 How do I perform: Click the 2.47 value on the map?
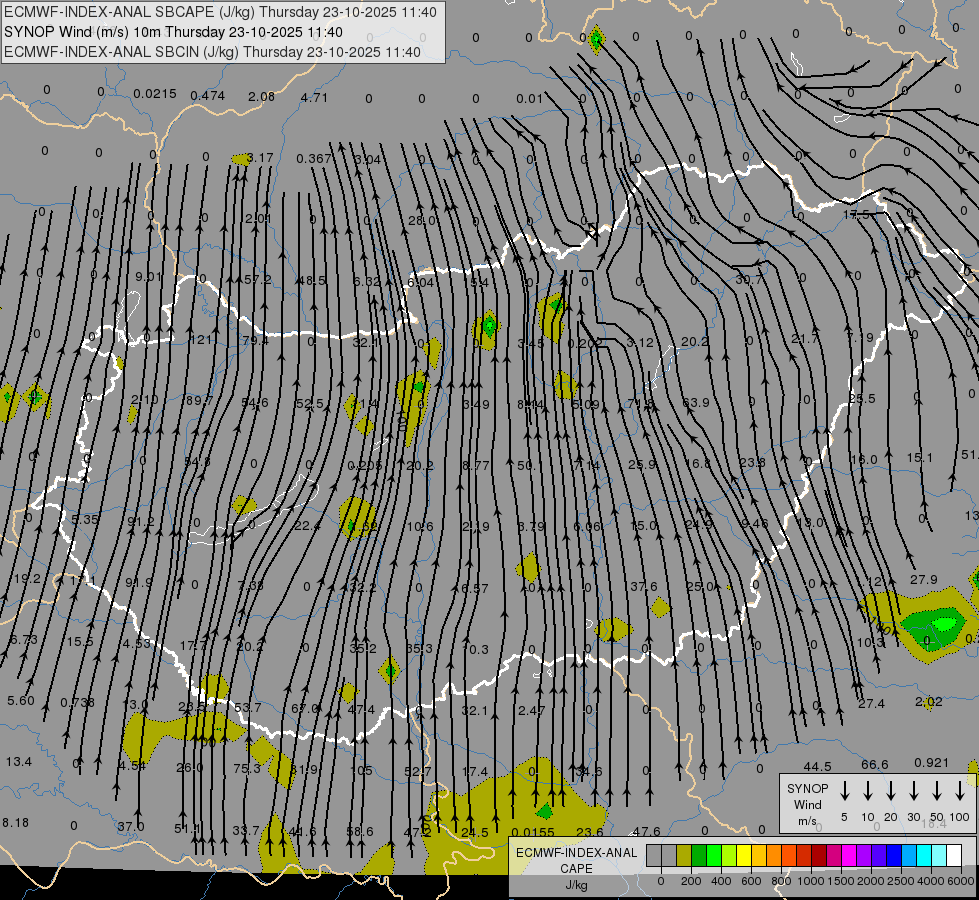(x=531, y=710)
